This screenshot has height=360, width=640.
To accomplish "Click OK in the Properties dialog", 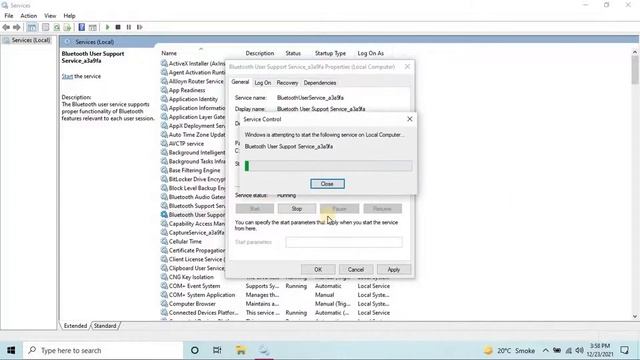I will click(x=318, y=269).
